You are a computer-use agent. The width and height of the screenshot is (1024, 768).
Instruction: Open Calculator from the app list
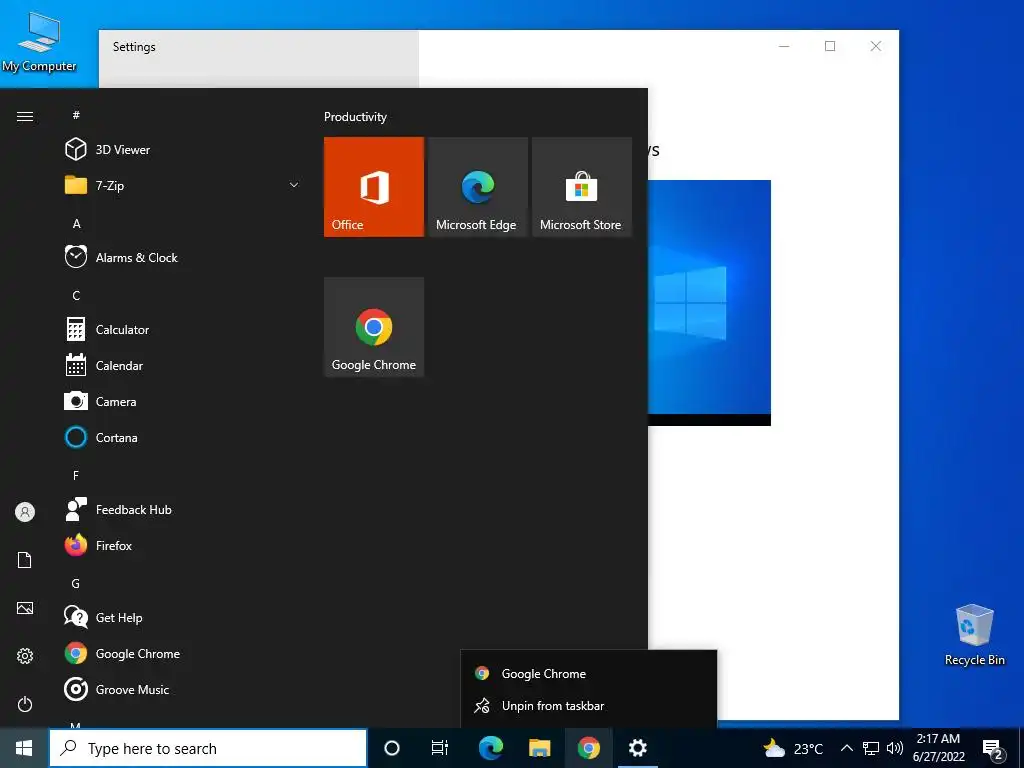pos(183,330)
